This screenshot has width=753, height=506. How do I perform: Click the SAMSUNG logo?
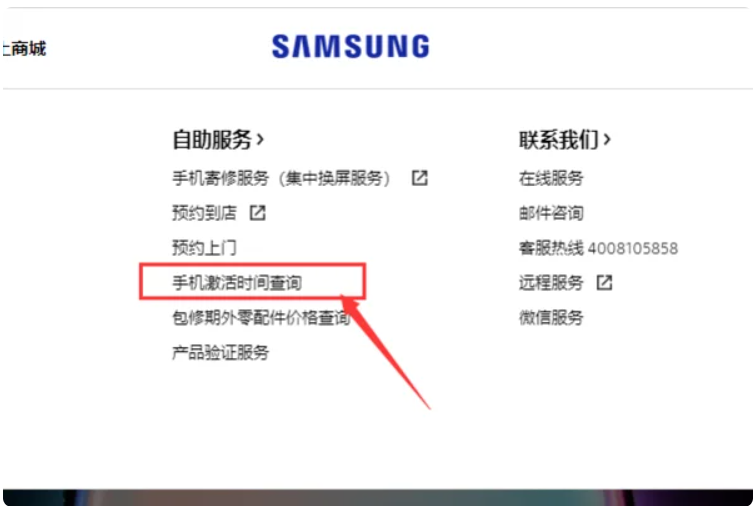[351, 47]
